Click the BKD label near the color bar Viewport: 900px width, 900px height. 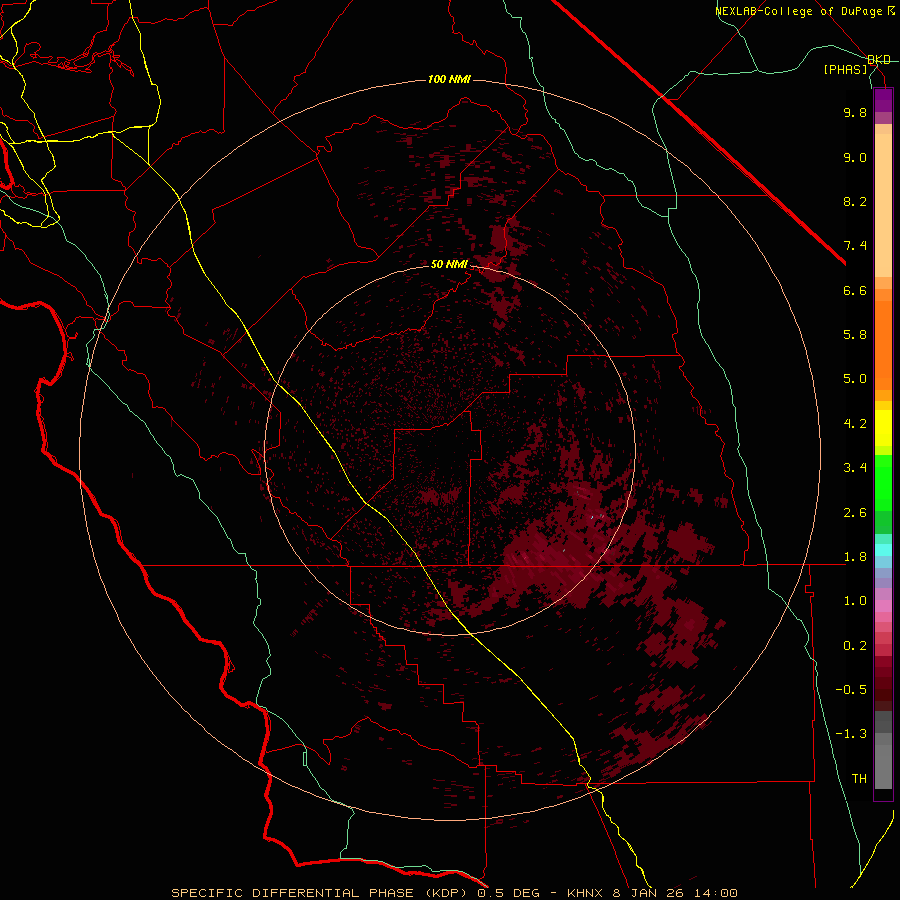pos(879,59)
